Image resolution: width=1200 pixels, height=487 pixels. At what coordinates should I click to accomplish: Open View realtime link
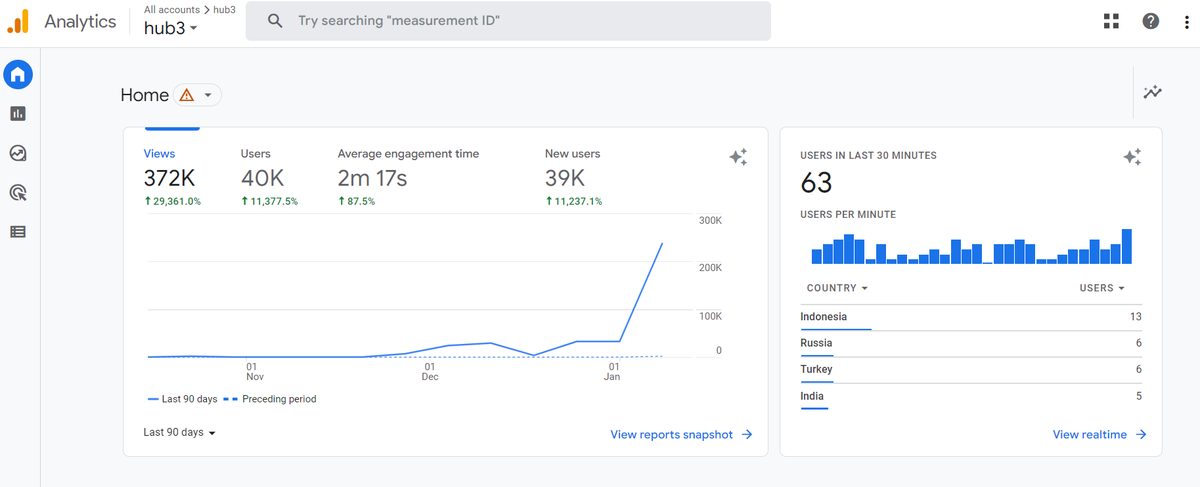[1099, 435]
